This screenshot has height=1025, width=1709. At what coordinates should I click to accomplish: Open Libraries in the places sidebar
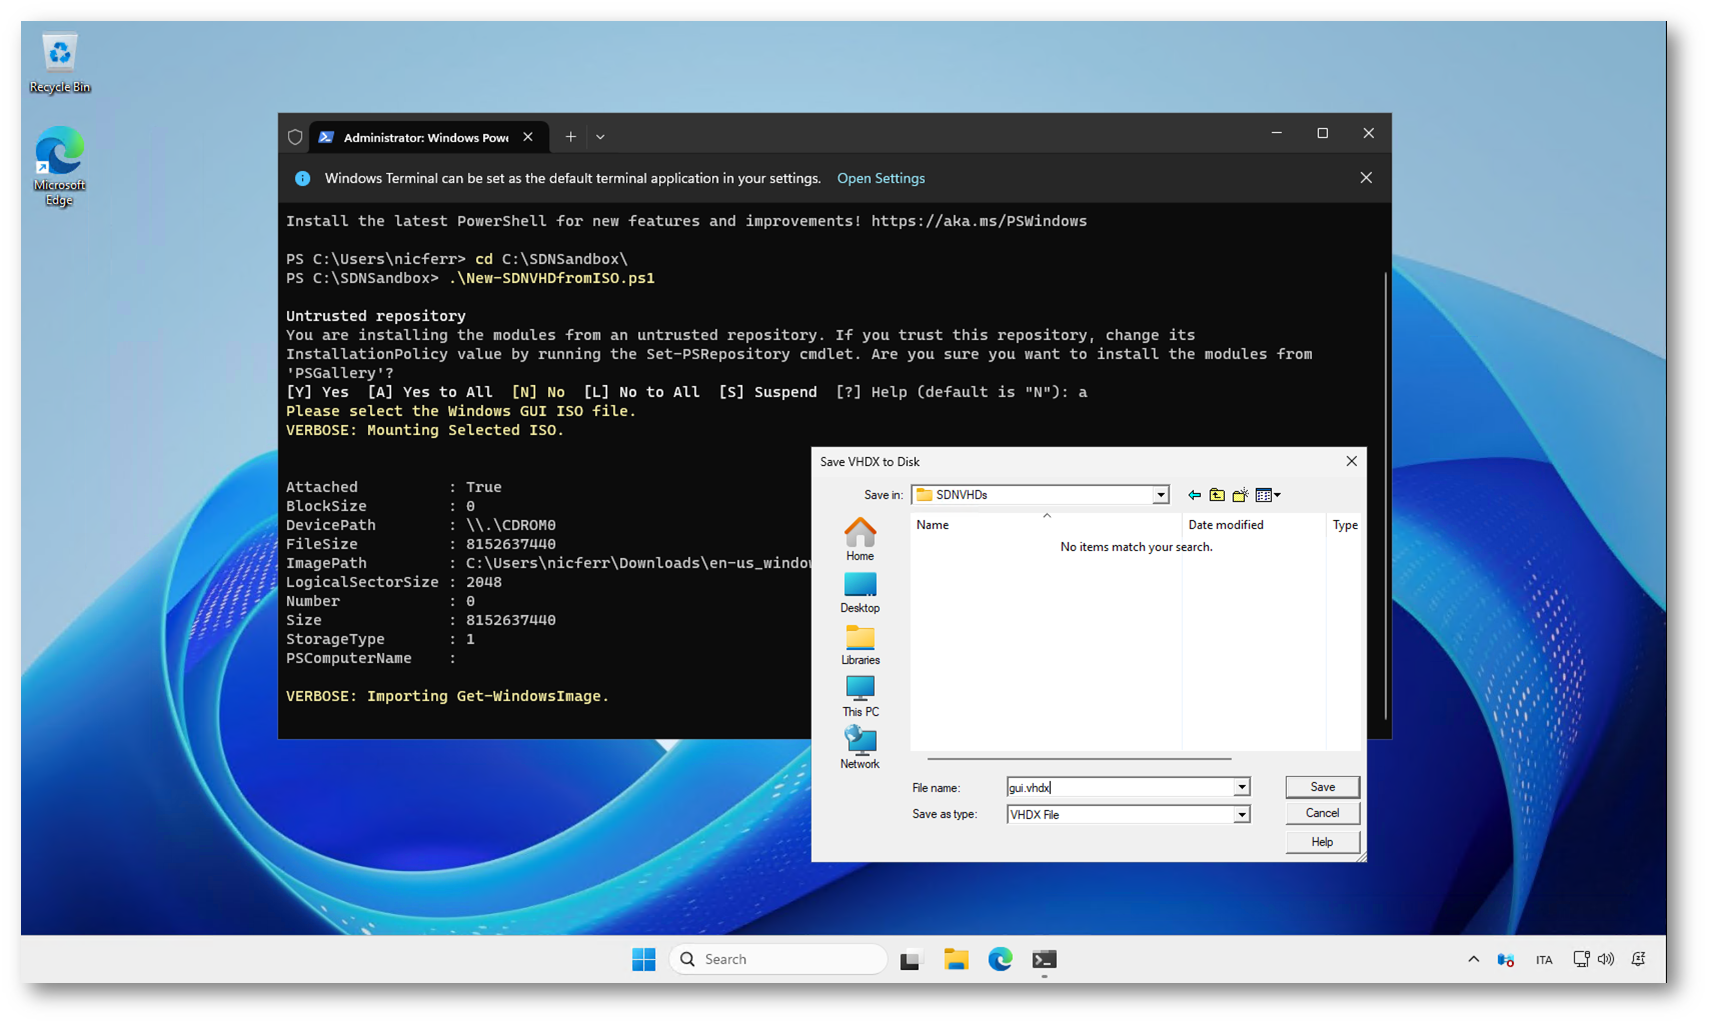859,644
